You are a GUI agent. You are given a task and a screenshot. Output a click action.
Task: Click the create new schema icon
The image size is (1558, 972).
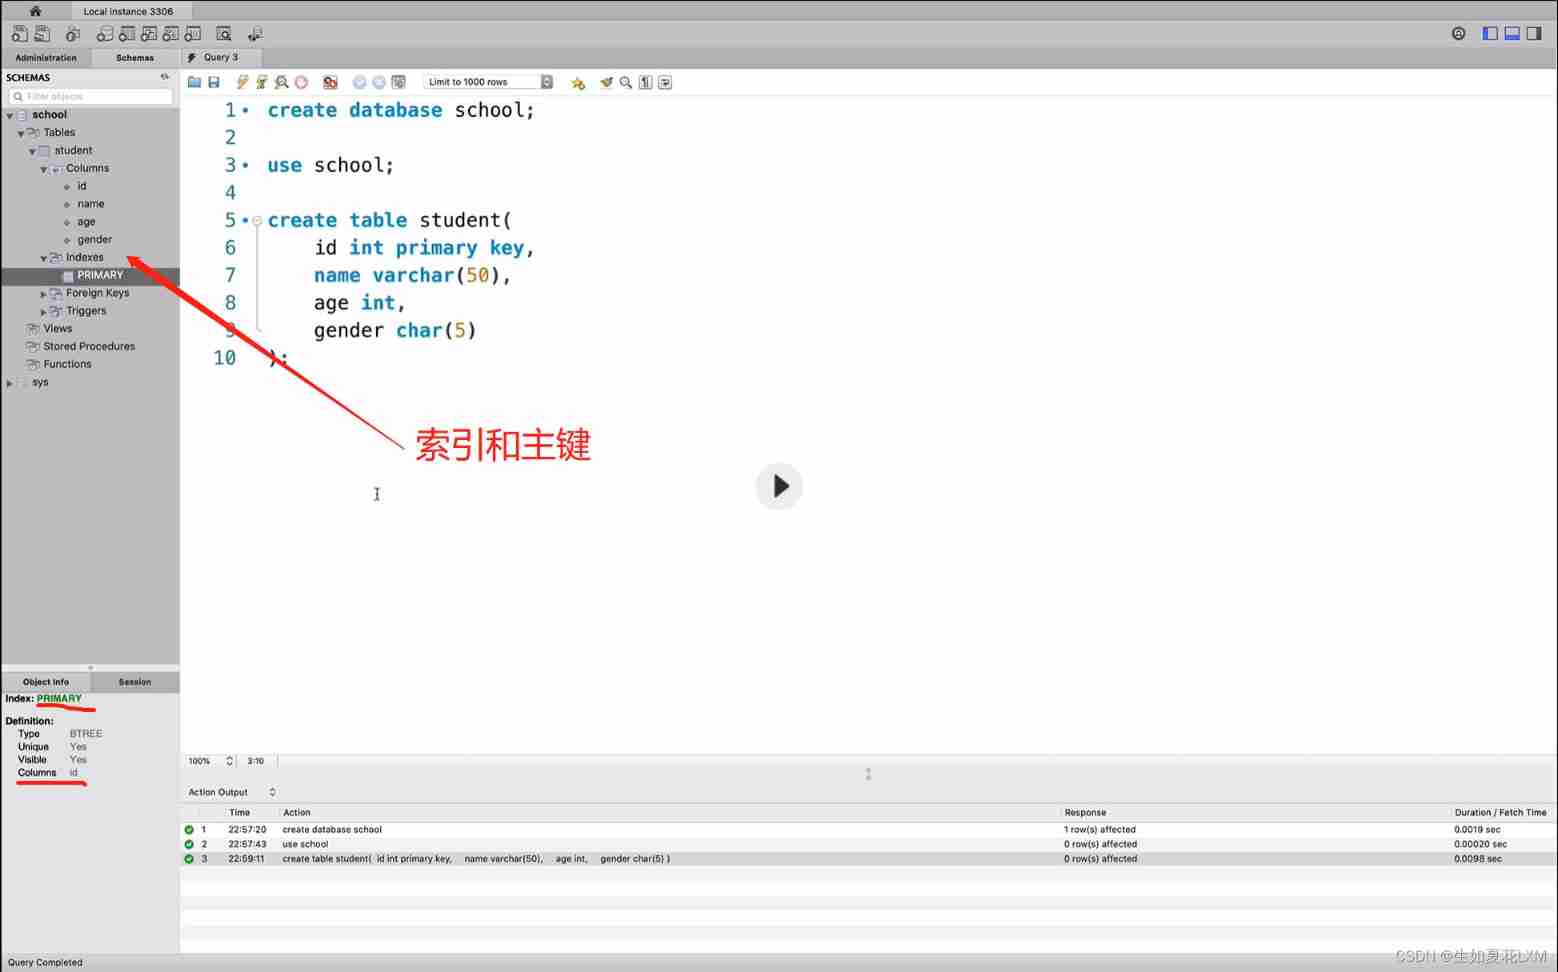click(105, 34)
